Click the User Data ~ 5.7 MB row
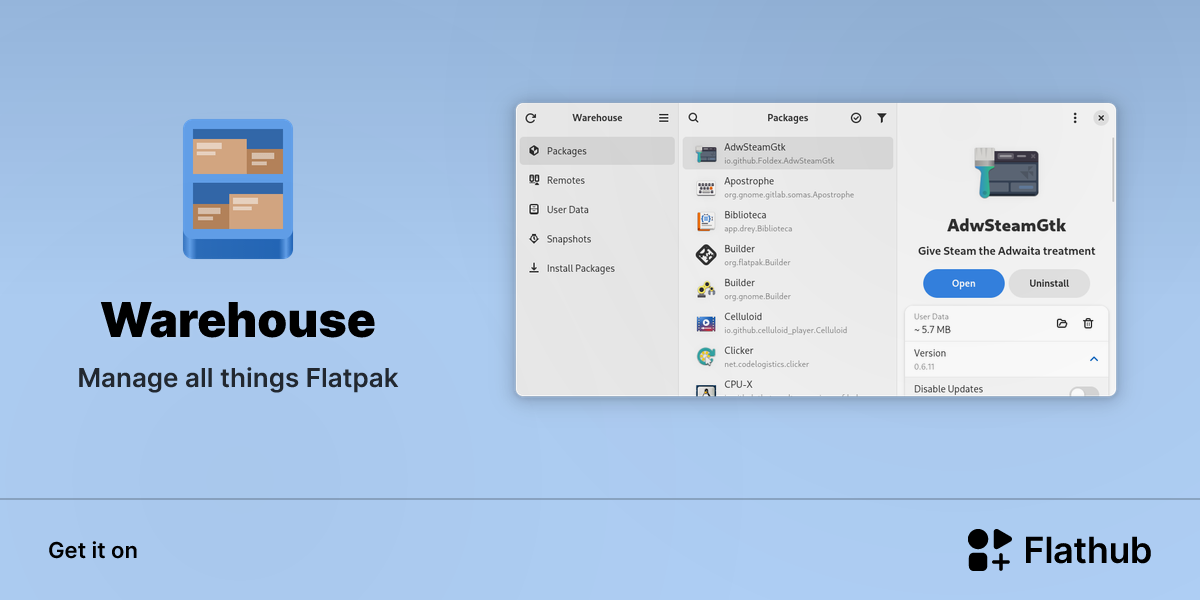This screenshot has width=1200, height=600. (x=1006, y=323)
